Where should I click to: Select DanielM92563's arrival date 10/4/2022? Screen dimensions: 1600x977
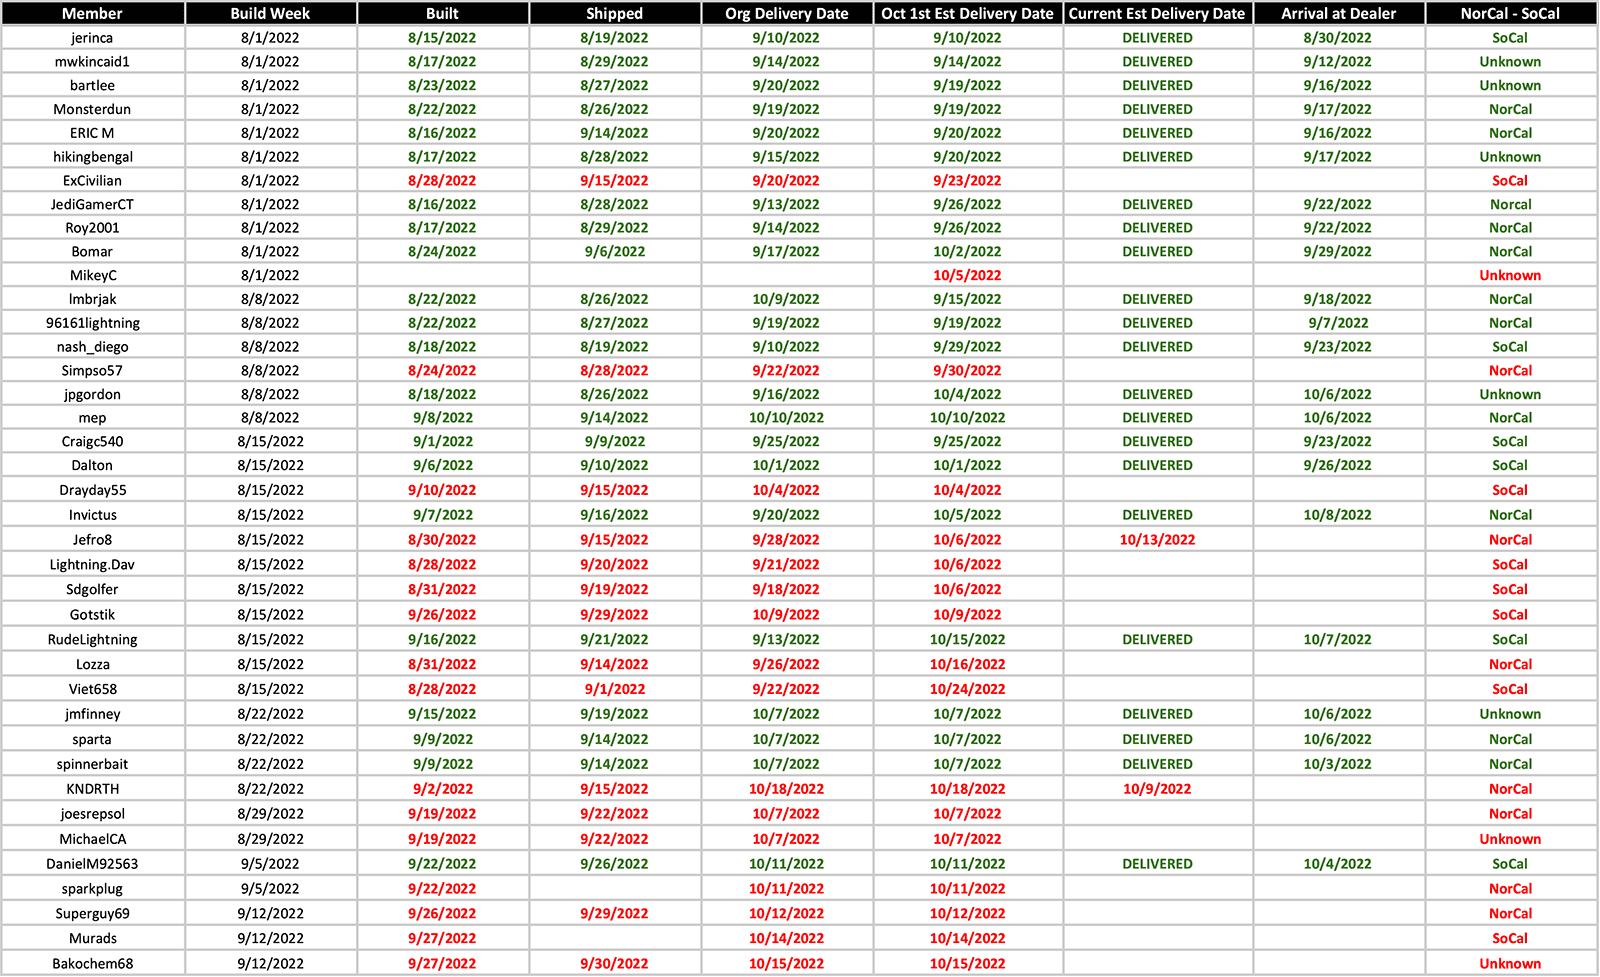1339,864
